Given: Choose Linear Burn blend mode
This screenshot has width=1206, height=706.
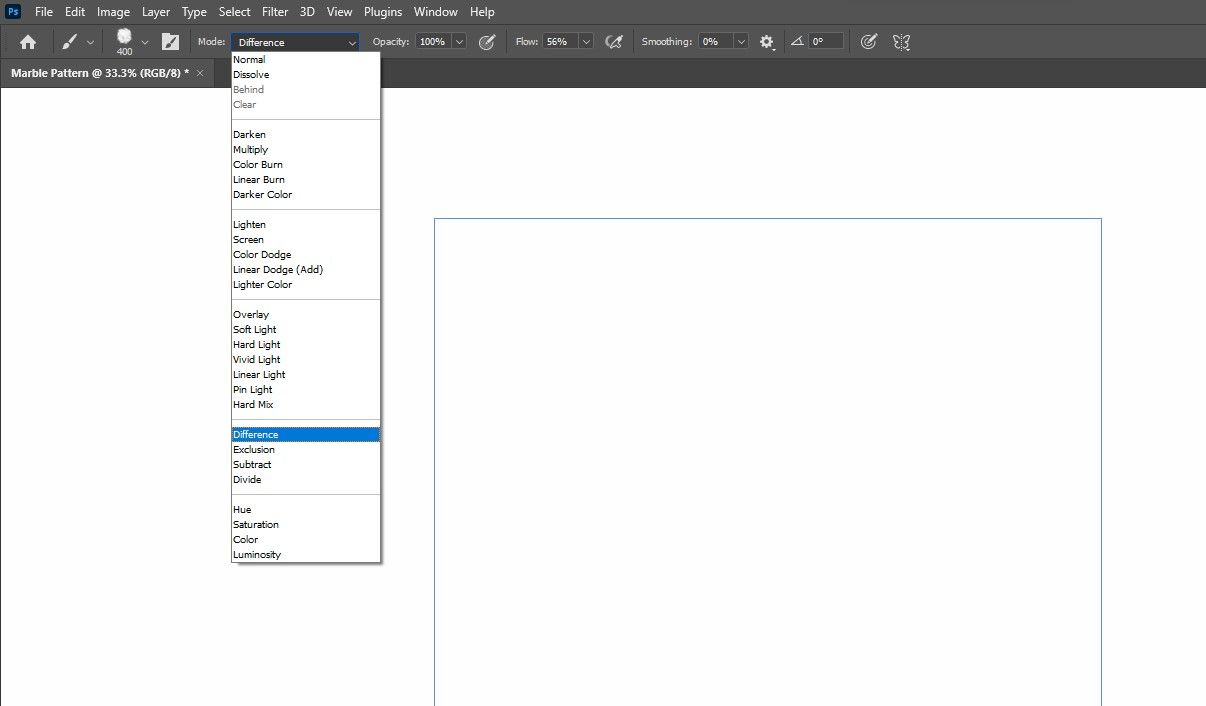Looking at the screenshot, I should coord(306,180).
